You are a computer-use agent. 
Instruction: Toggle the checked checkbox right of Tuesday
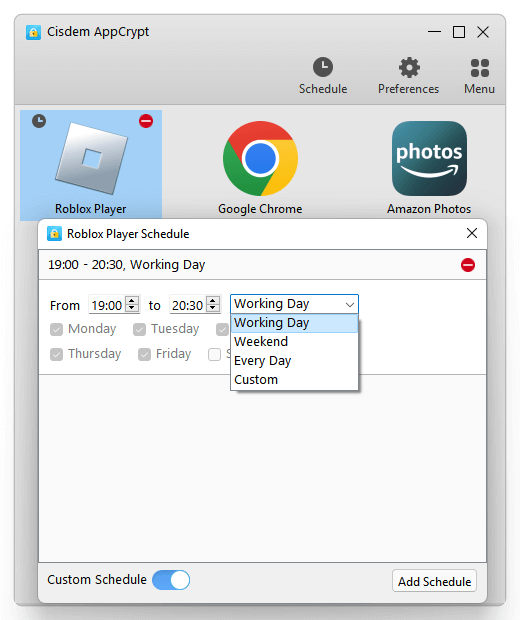[222, 329]
